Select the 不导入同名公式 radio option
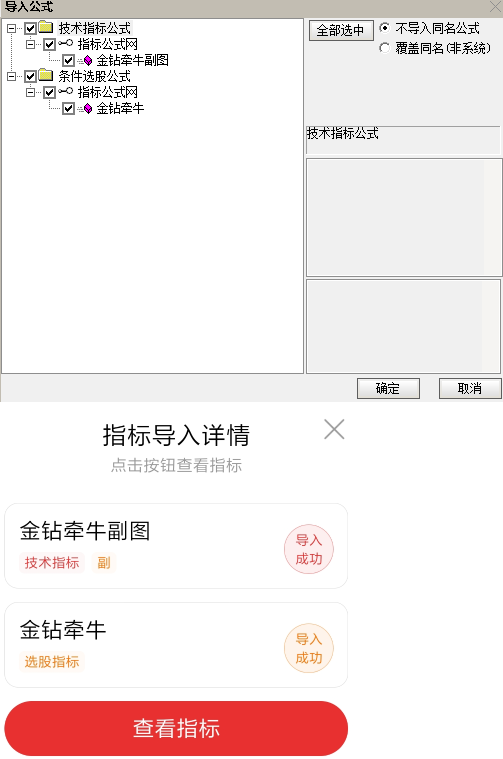Viewport: 503px width, 759px height. (384, 28)
